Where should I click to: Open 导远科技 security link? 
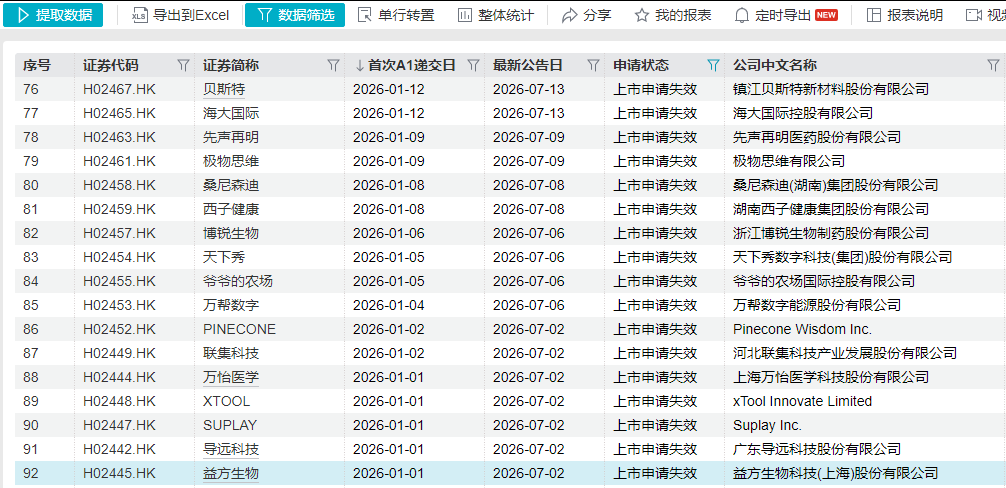pos(231,449)
